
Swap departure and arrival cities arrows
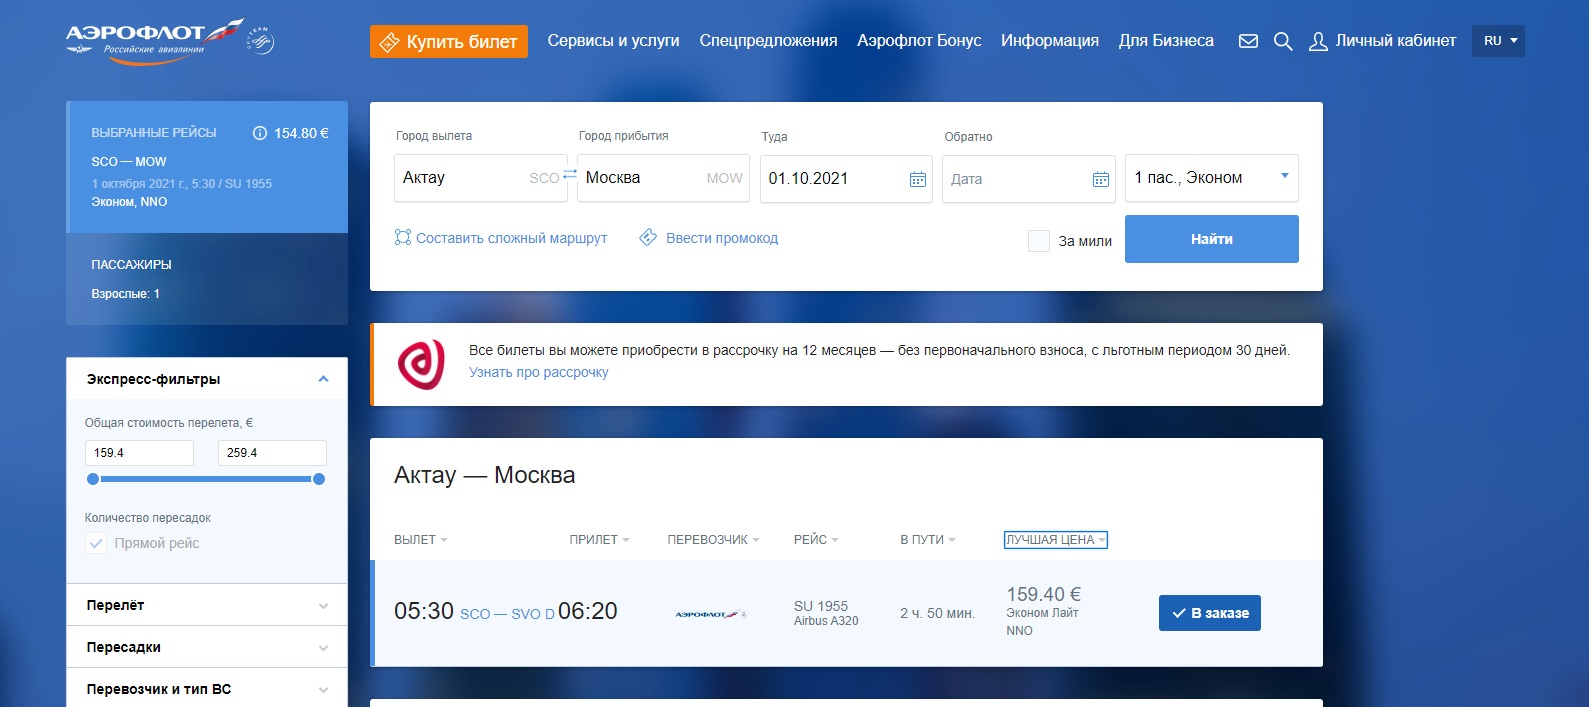click(570, 175)
